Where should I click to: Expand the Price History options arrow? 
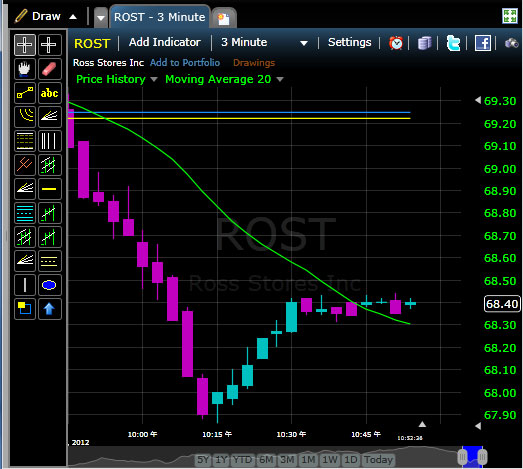point(154,79)
